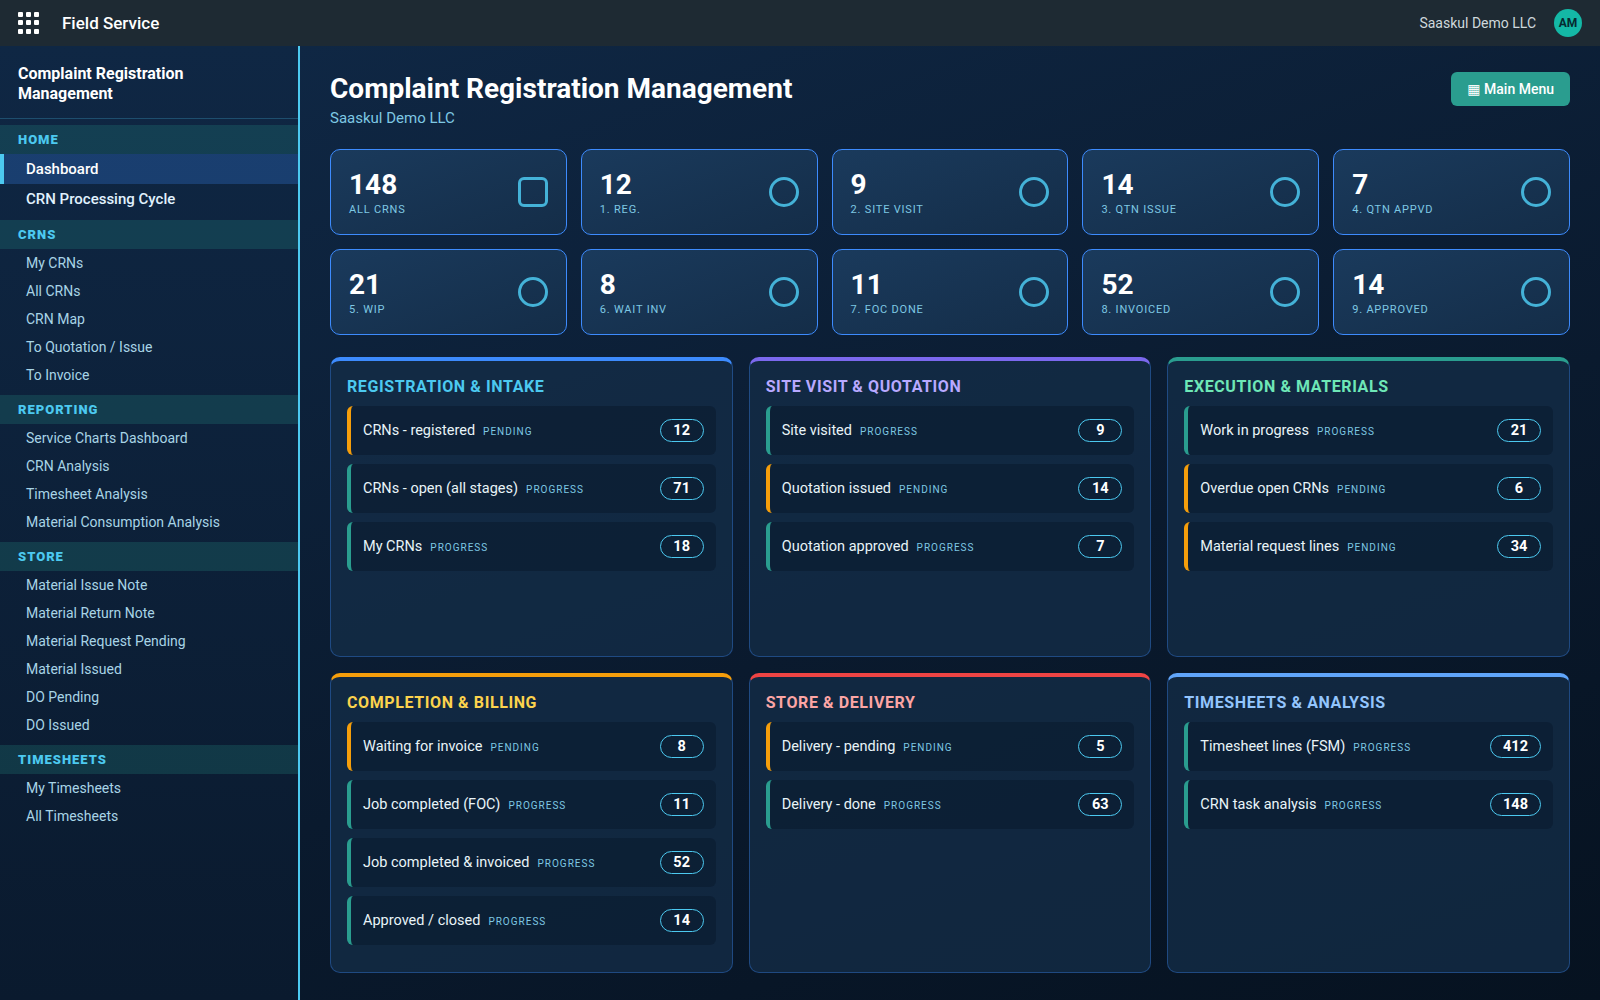The width and height of the screenshot is (1600, 1000).
Task: Open DO Issued
Action: (x=149, y=725)
